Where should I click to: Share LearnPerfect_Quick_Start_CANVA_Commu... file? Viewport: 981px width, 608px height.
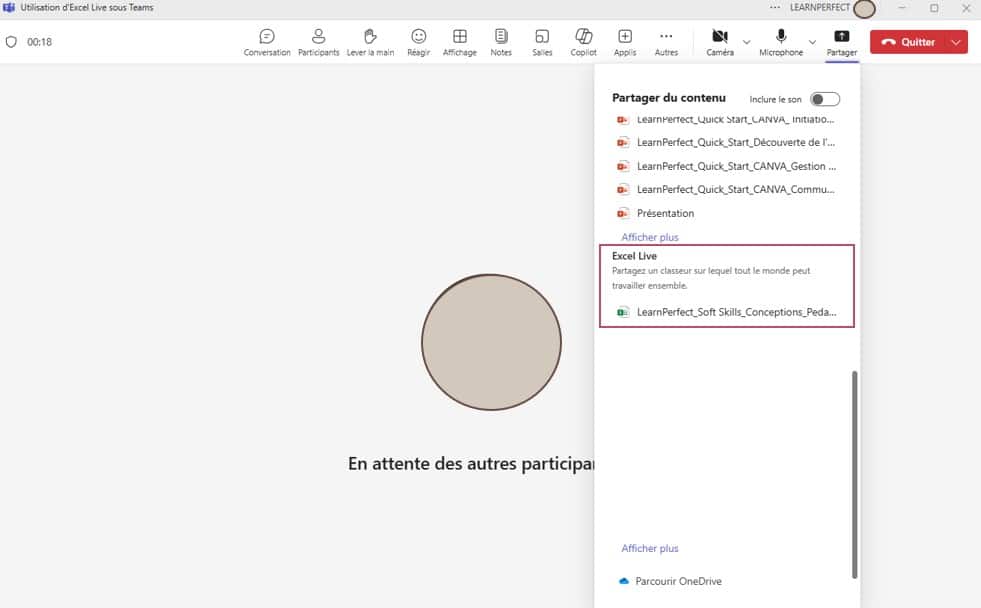726,190
